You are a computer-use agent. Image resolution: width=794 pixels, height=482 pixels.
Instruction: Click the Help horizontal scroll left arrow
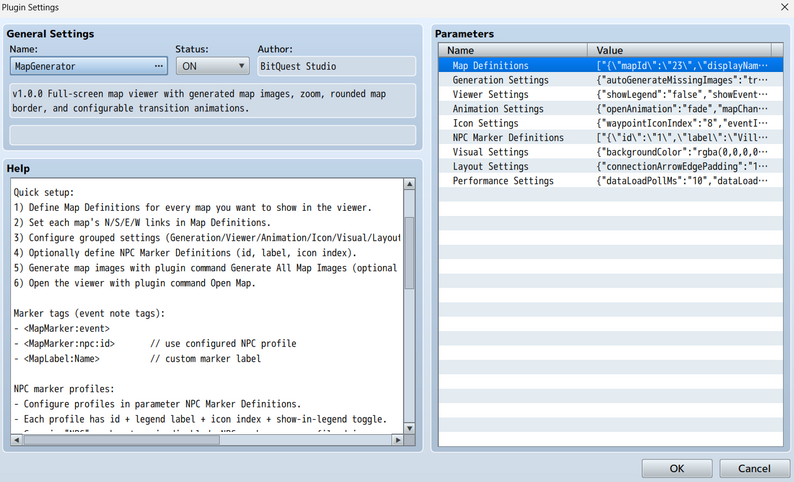click(x=17, y=440)
